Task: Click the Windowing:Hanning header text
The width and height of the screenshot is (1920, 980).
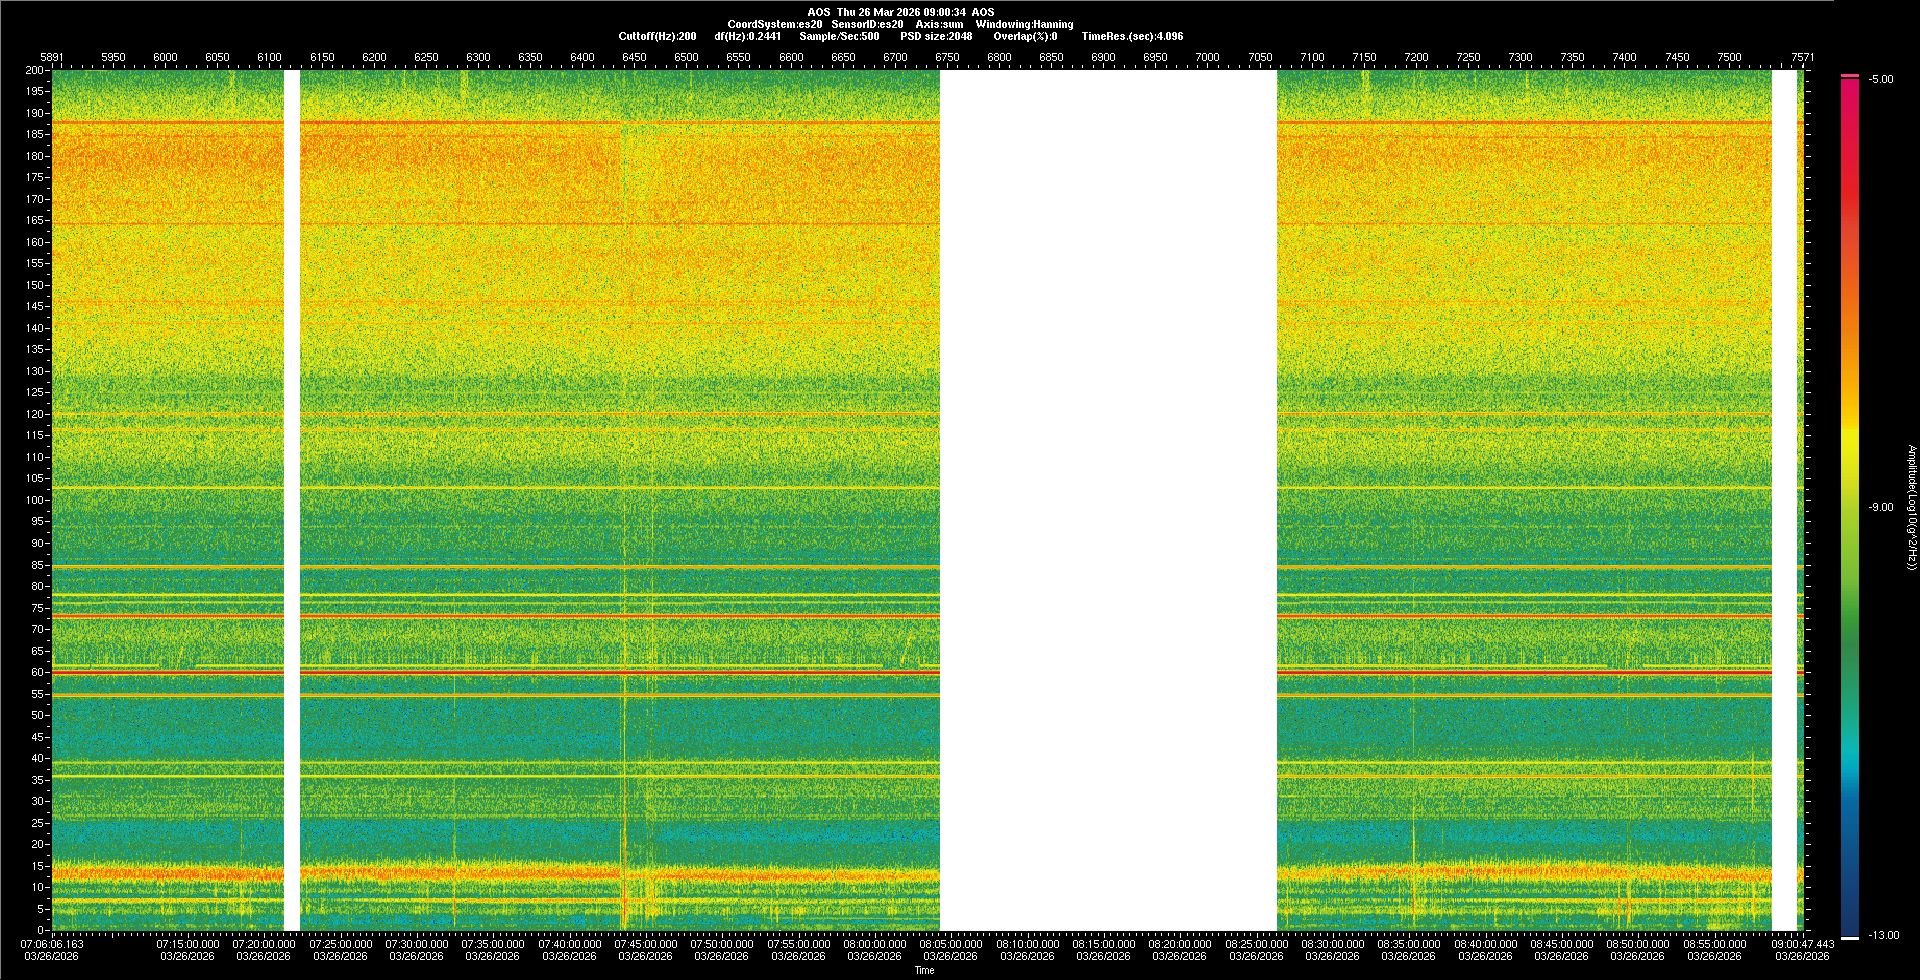Action: click(x=1024, y=24)
